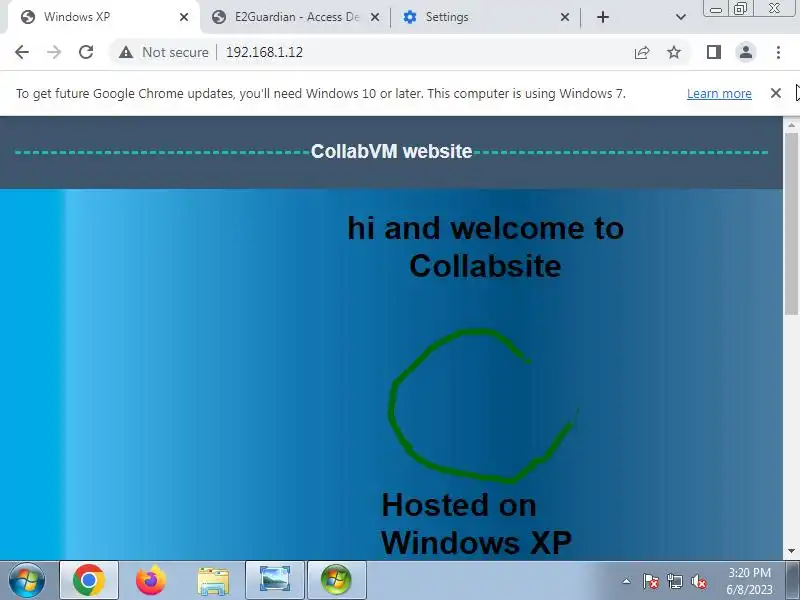The width and height of the screenshot is (800, 600).
Task: Open the Chrome profile avatar menu
Action: tap(746, 52)
